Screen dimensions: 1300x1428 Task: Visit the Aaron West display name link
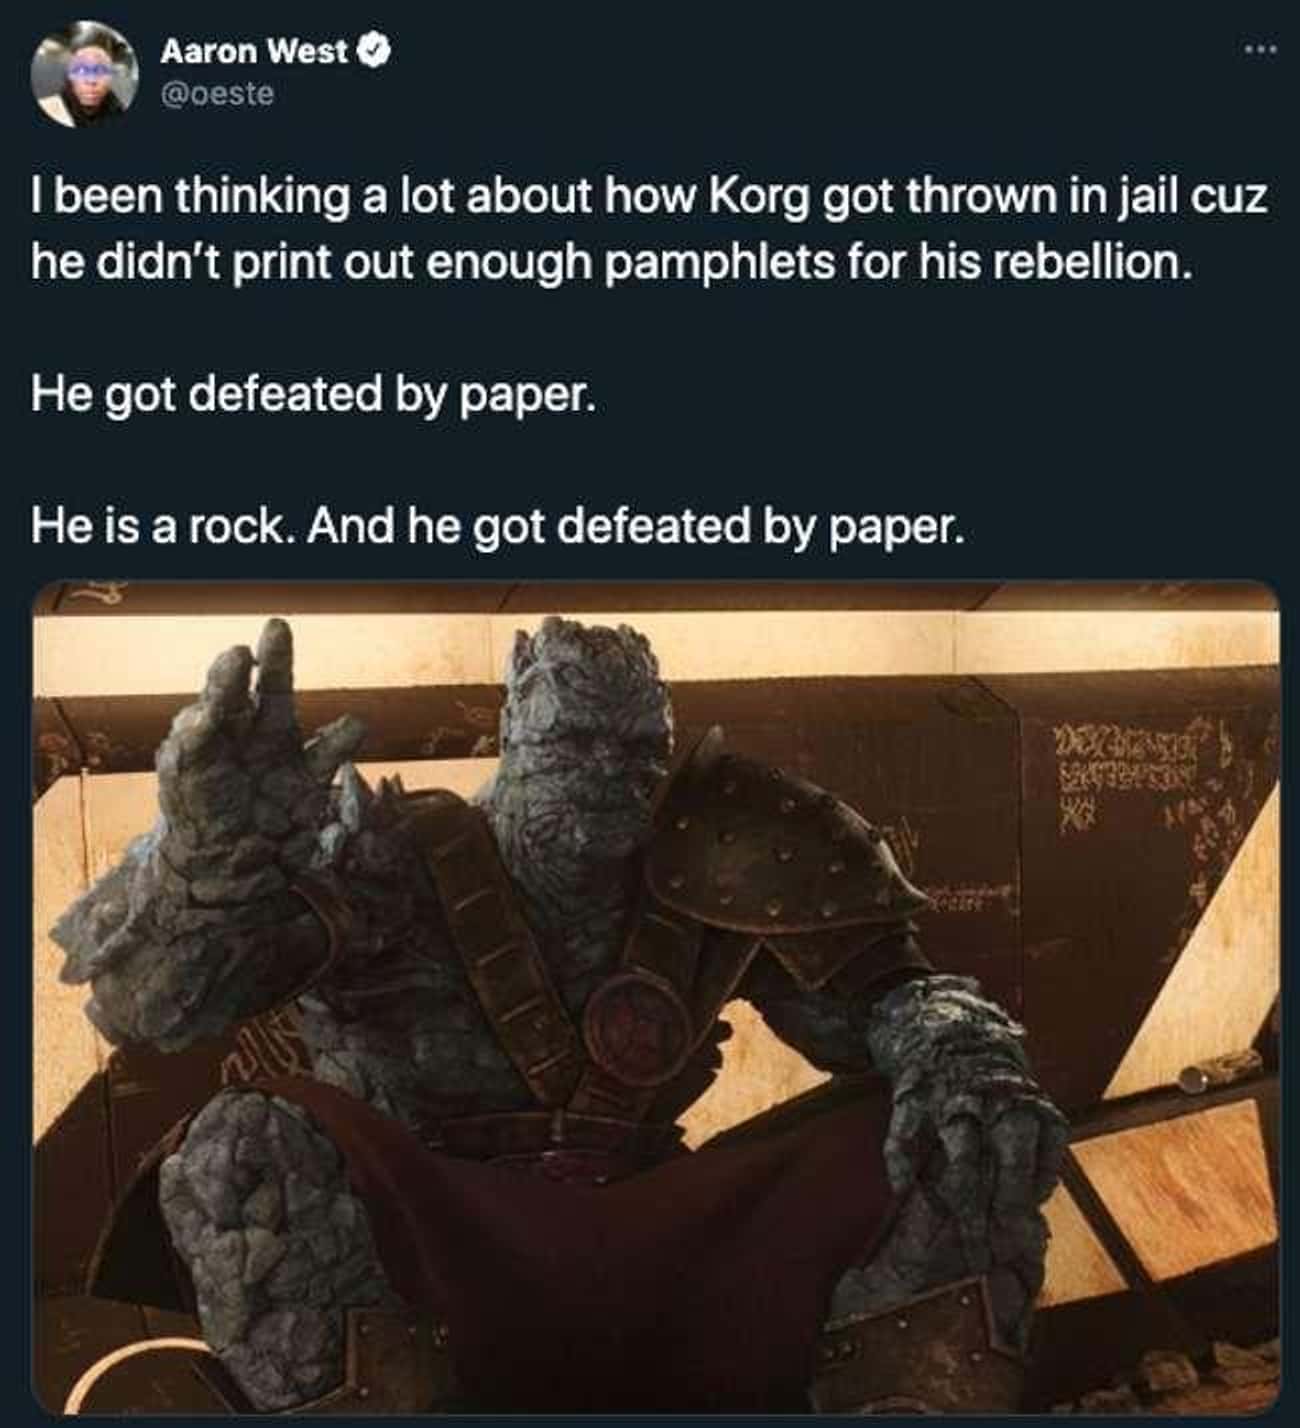click(x=254, y=51)
